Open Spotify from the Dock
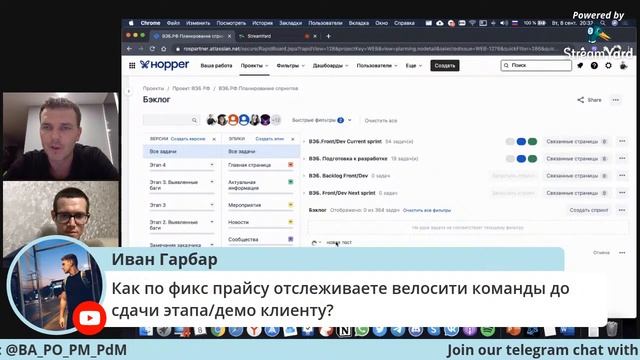 [x=487, y=331]
